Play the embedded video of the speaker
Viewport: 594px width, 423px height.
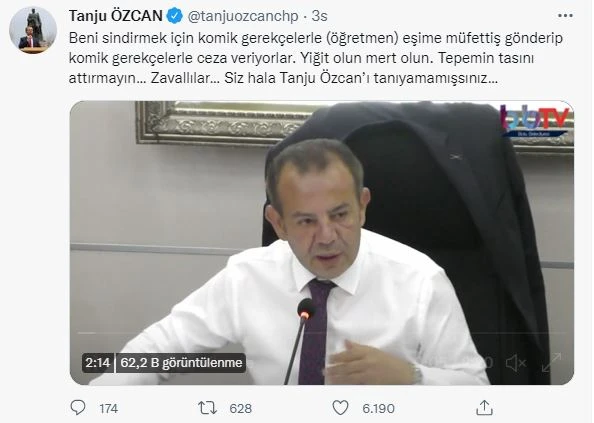[322, 243]
